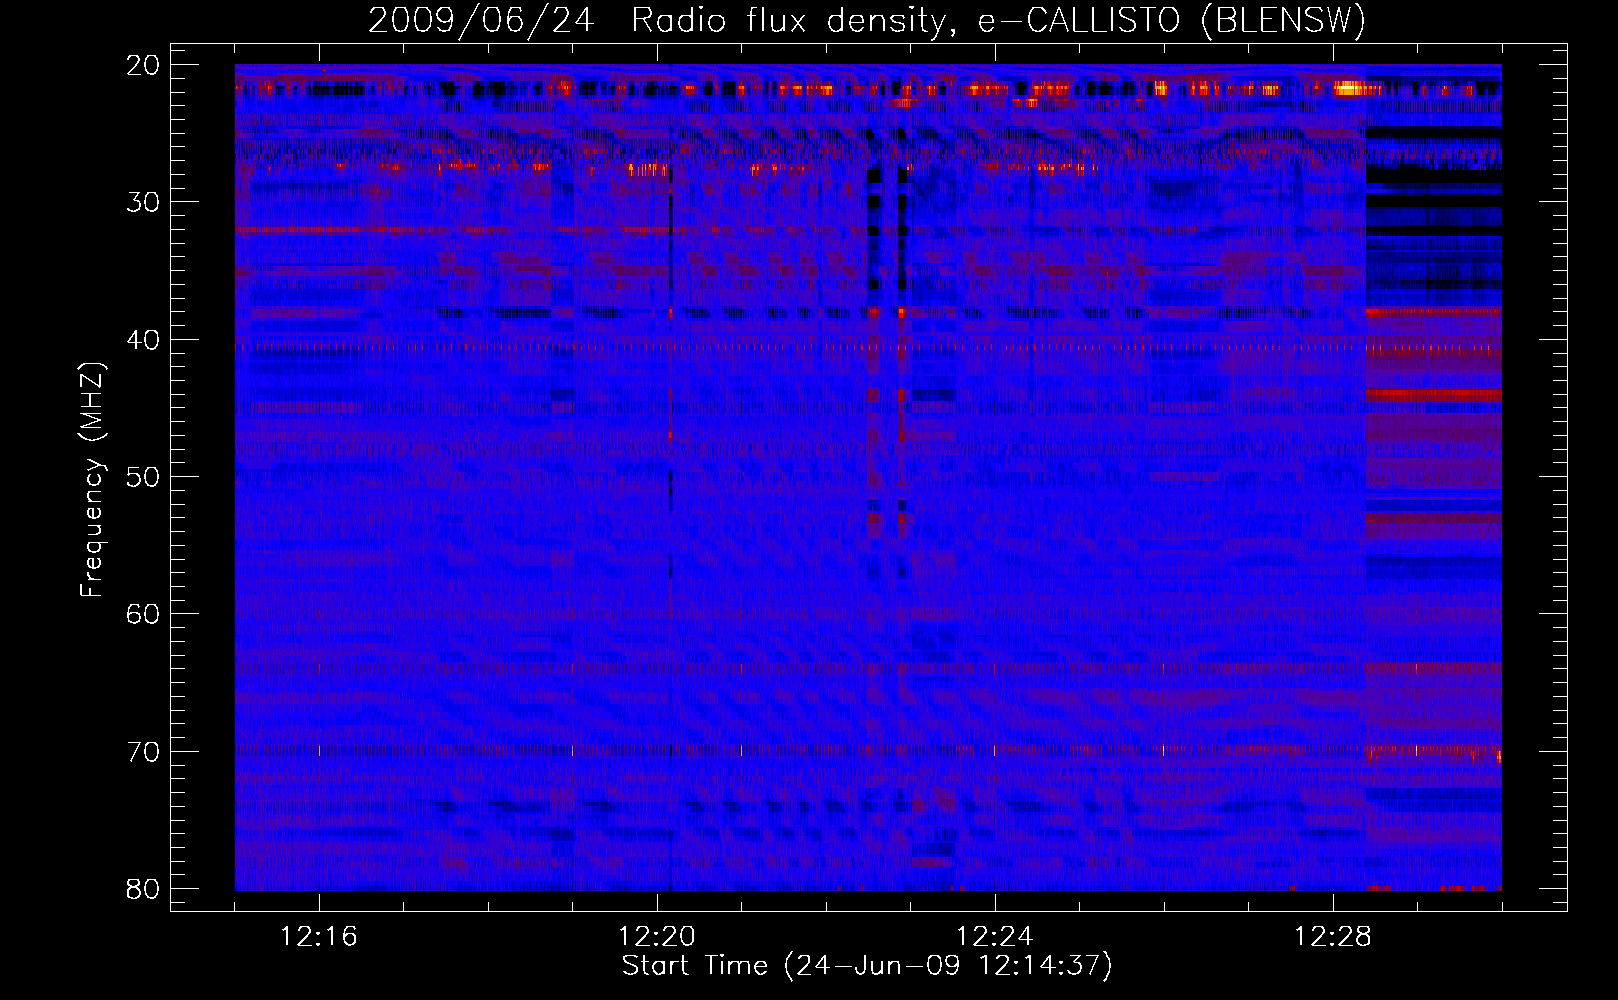Click the frequency label 20
The width and height of the screenshot is (1618, 1000).
pos(144,65)
